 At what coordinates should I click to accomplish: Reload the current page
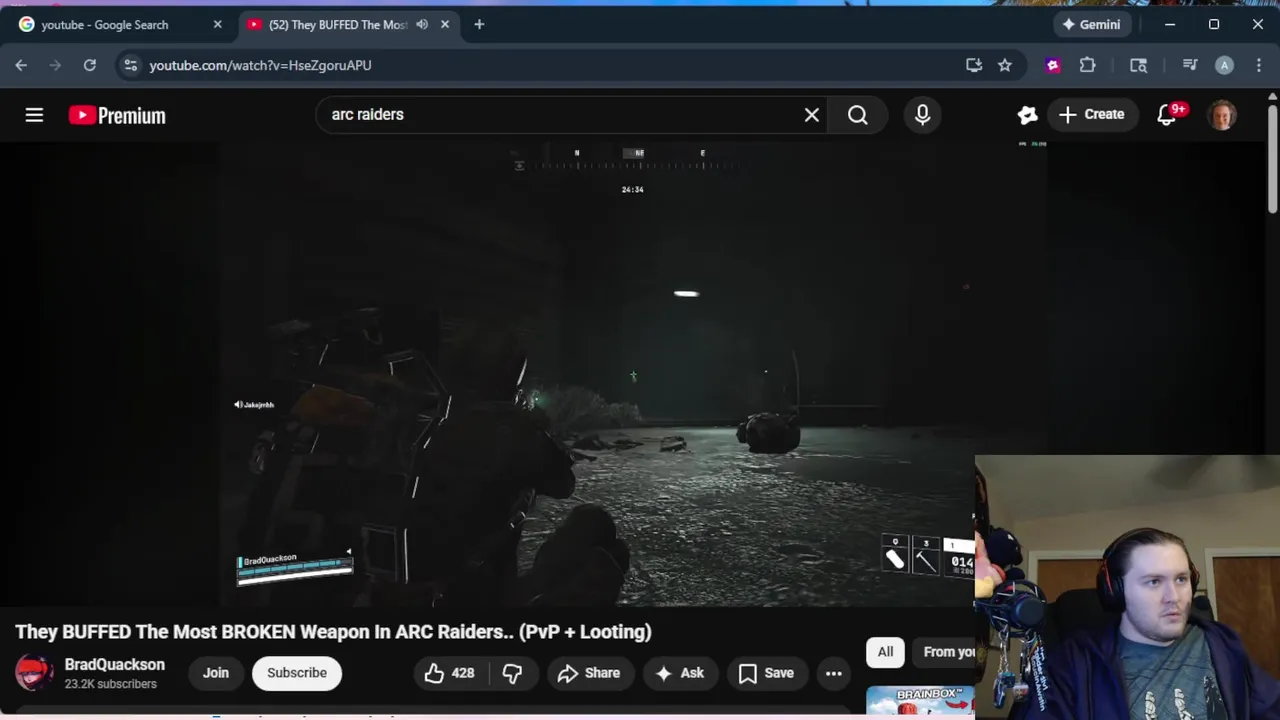click(89, 65)
